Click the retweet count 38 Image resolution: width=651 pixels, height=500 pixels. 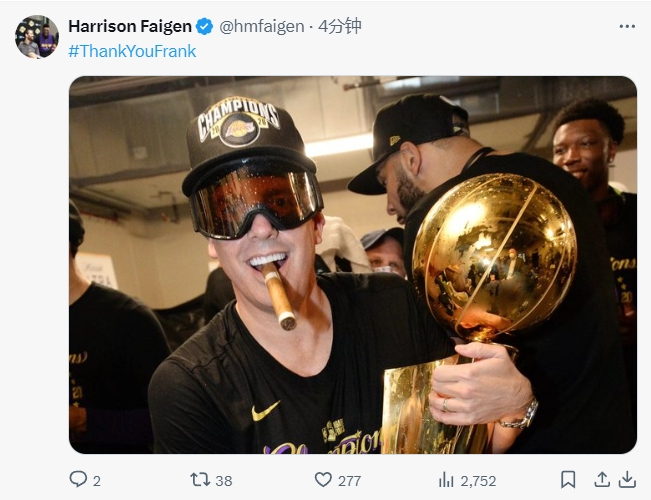click(224, 481)
